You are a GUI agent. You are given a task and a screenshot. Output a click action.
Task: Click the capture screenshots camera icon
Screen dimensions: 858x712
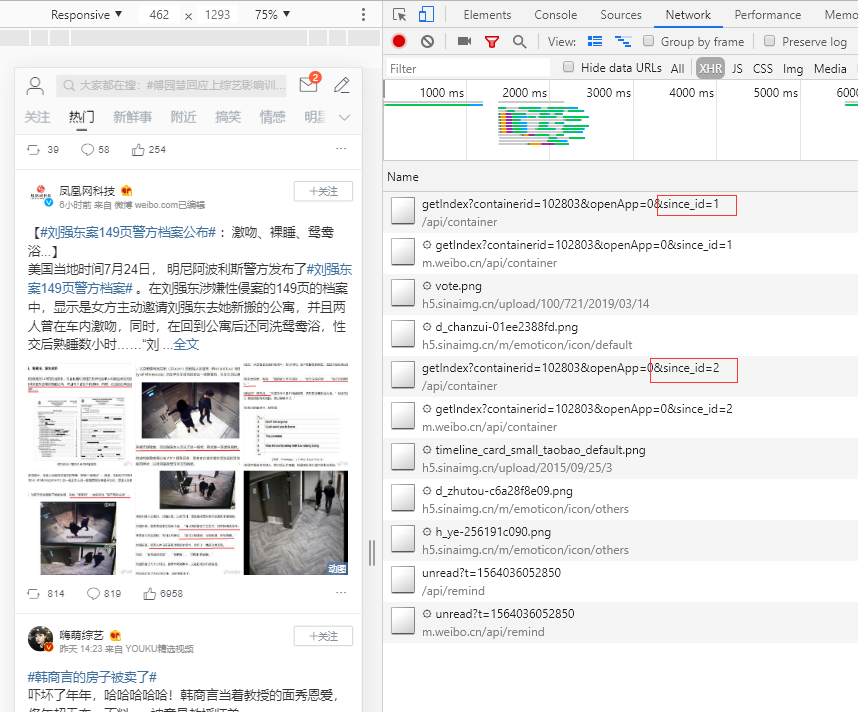coord(464,41)
